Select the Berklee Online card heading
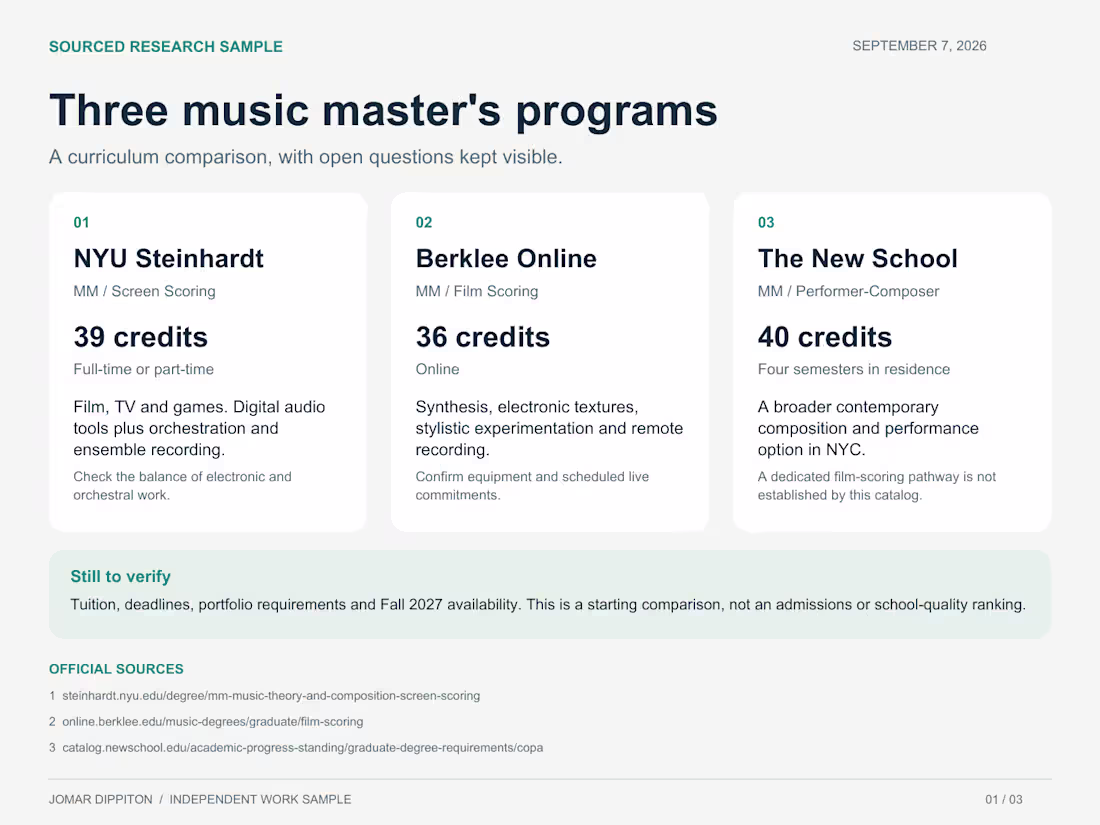This screenshot has width=1100, height=825. (x=506, y=258)
